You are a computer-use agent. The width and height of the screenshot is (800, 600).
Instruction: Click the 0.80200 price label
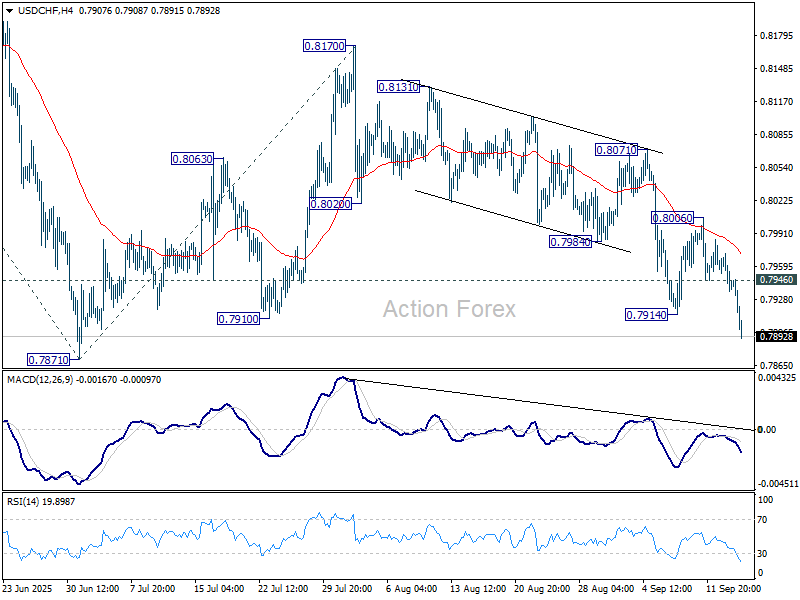[x=330, y=203]
